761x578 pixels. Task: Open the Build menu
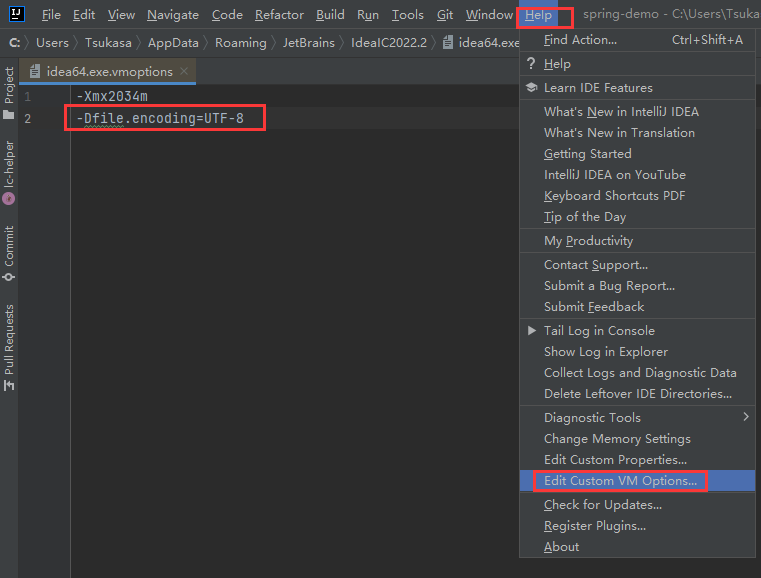(x=330, y=15)
